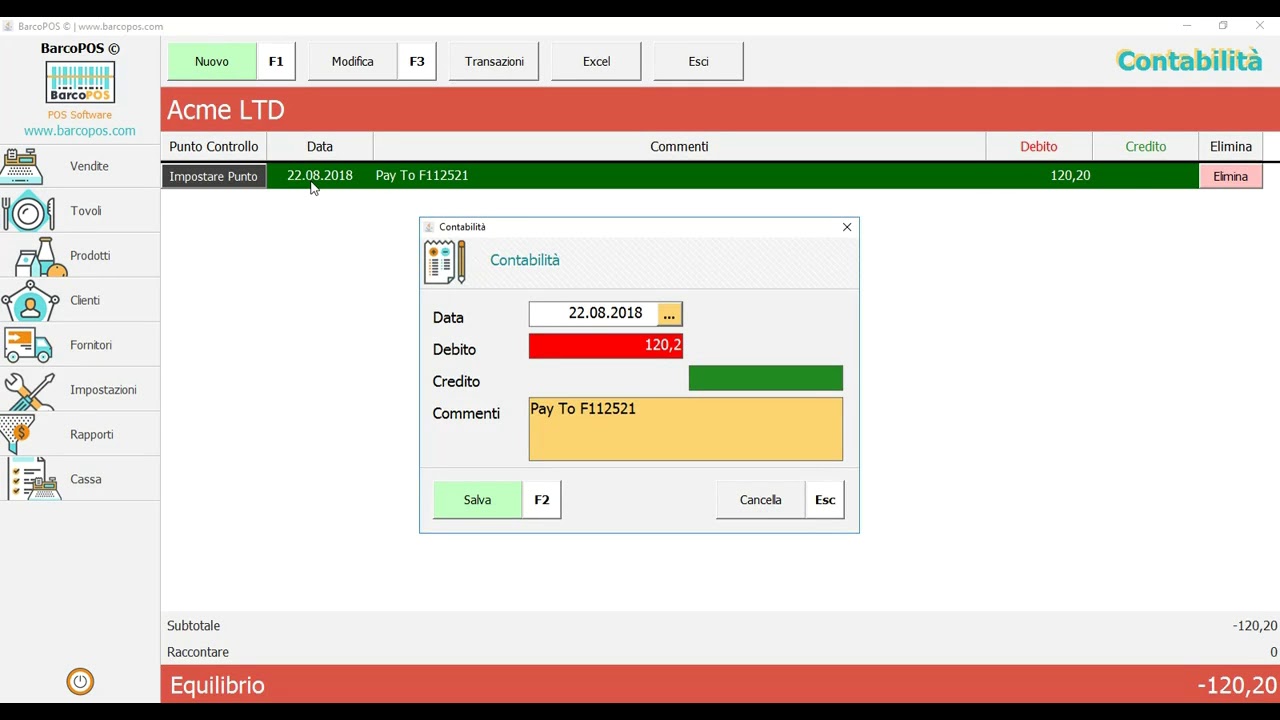Click the Subtotale value -120,20
The height and width of the screenshot is (720, 1280).
tap(1255, 626)
